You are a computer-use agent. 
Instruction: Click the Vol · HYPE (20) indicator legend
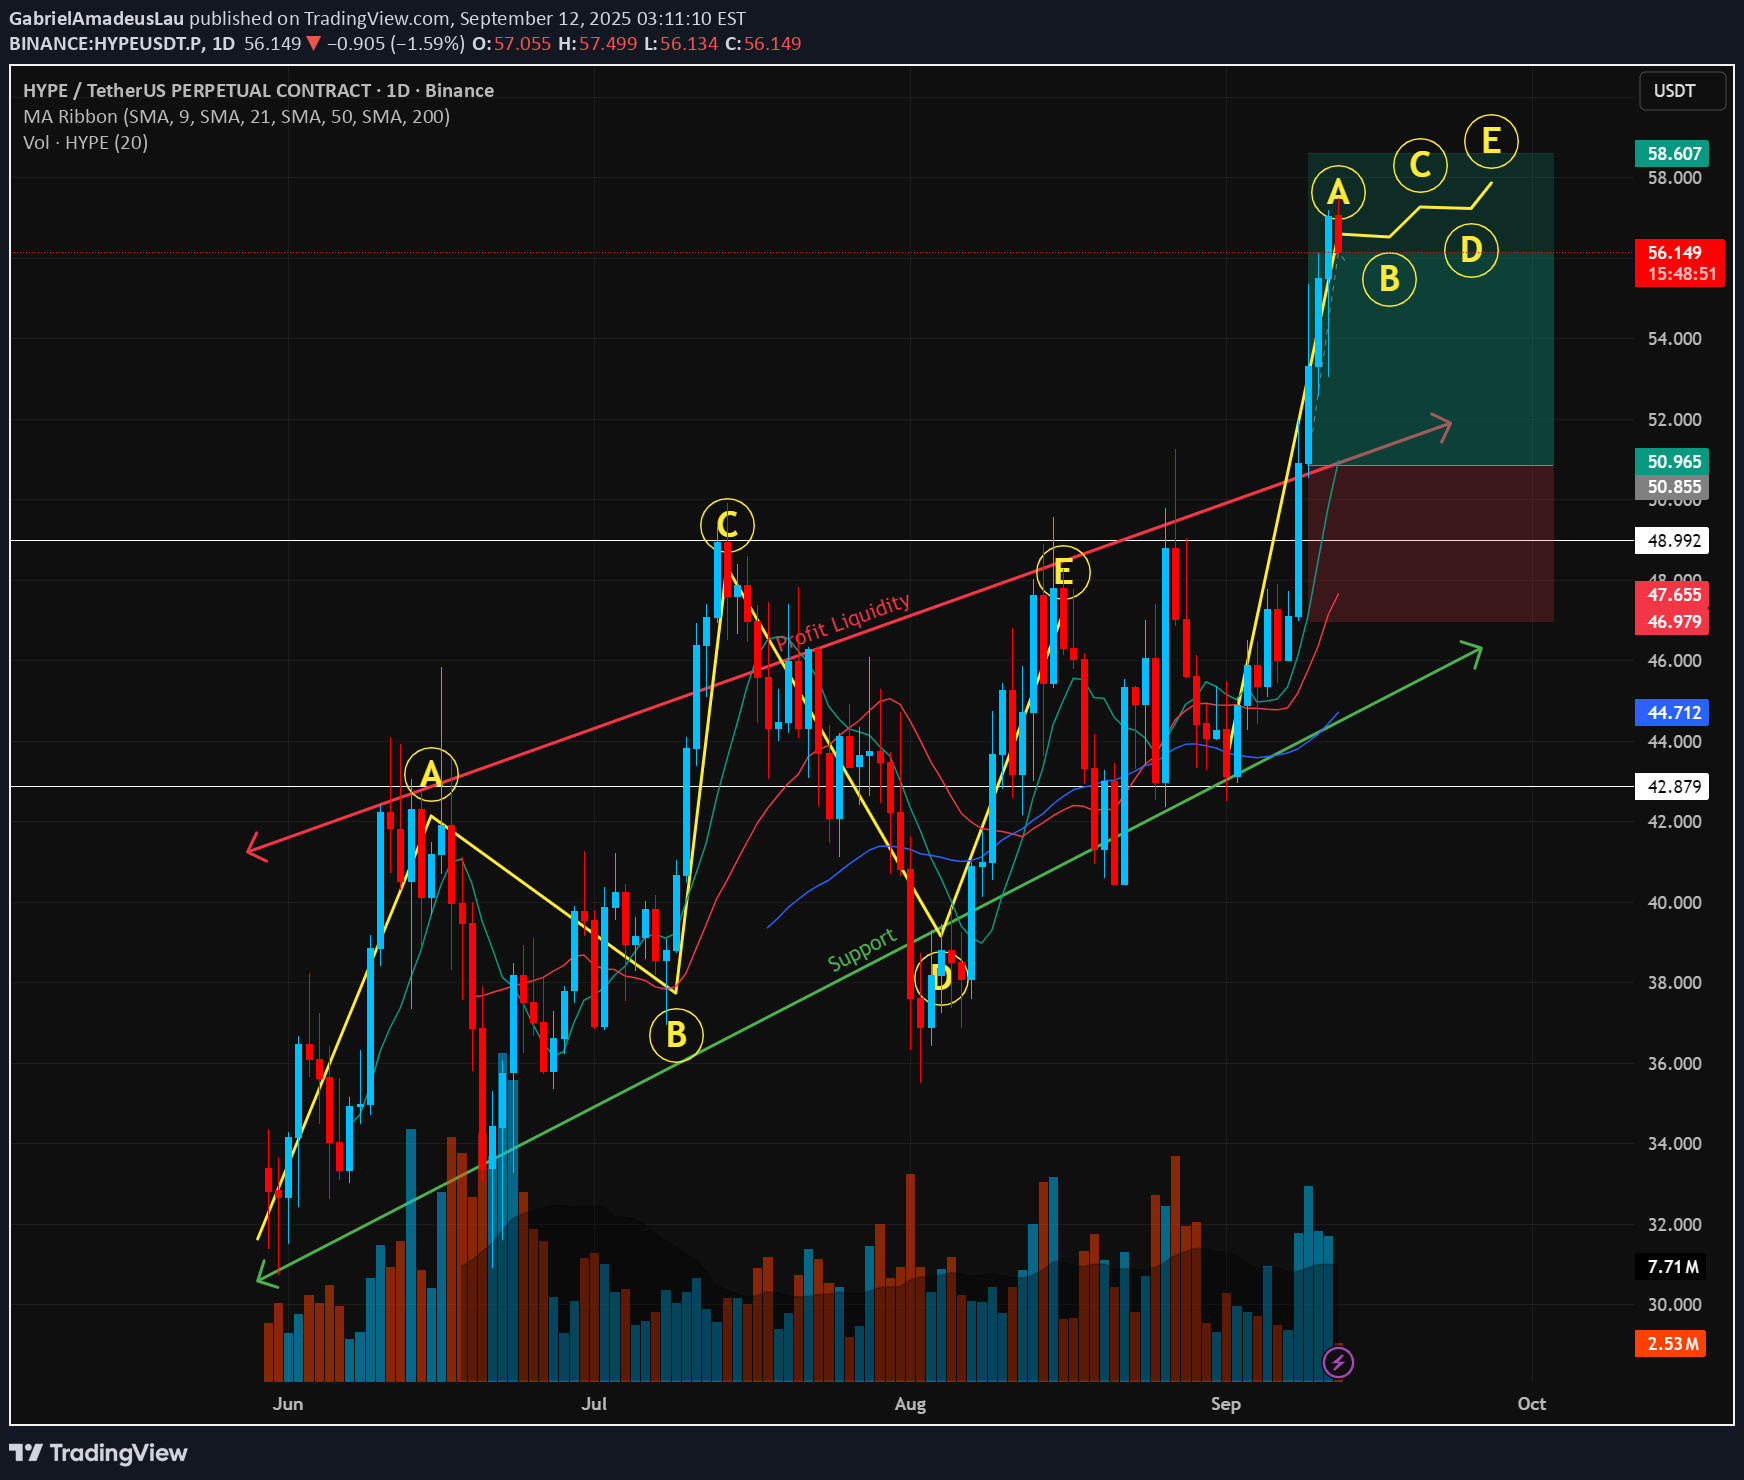click(x=85, y=142)
